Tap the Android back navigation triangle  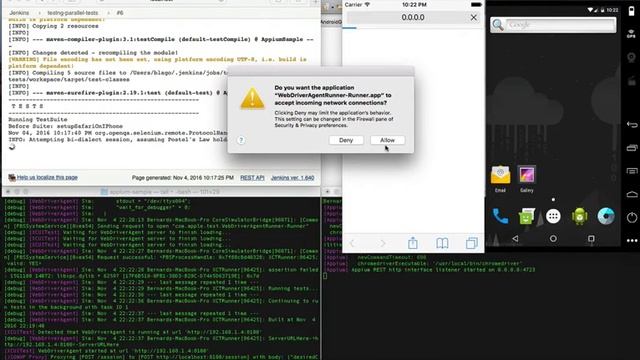coord(515,238)
